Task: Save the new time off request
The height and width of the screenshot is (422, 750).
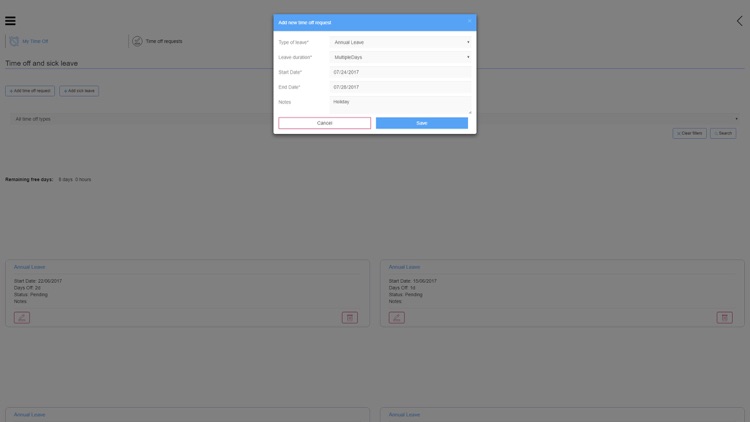Action: tap(422, 123)
